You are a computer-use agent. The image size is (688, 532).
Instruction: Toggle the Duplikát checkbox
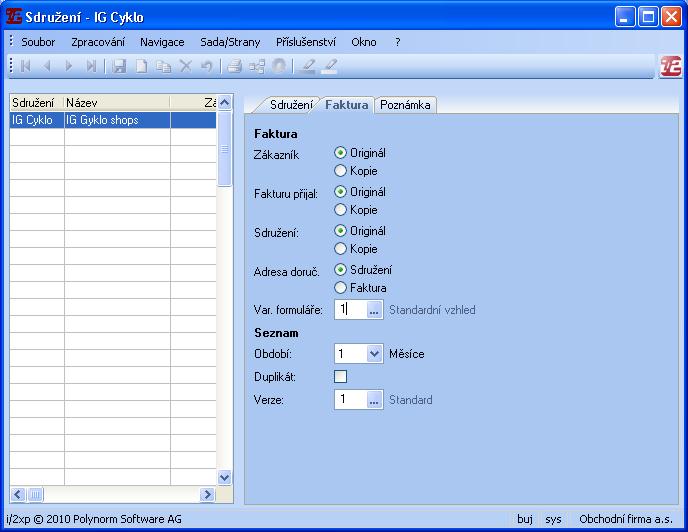(x=340, y=377)
